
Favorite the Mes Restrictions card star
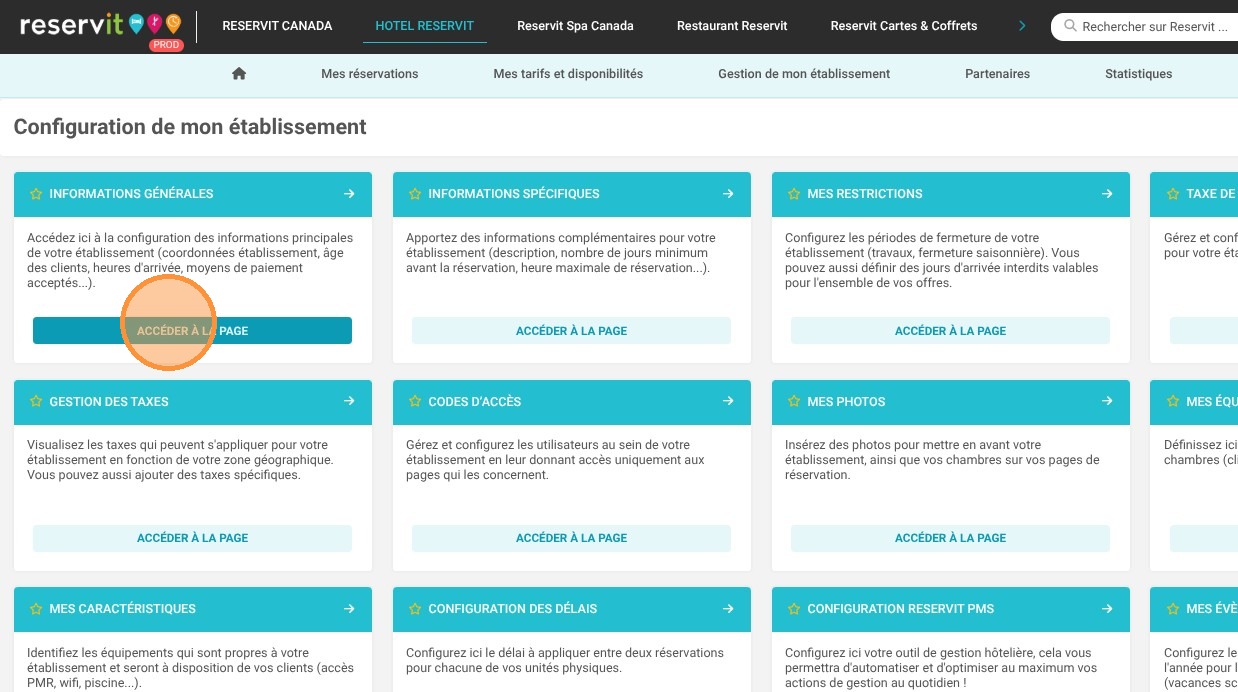pos(794,194)
